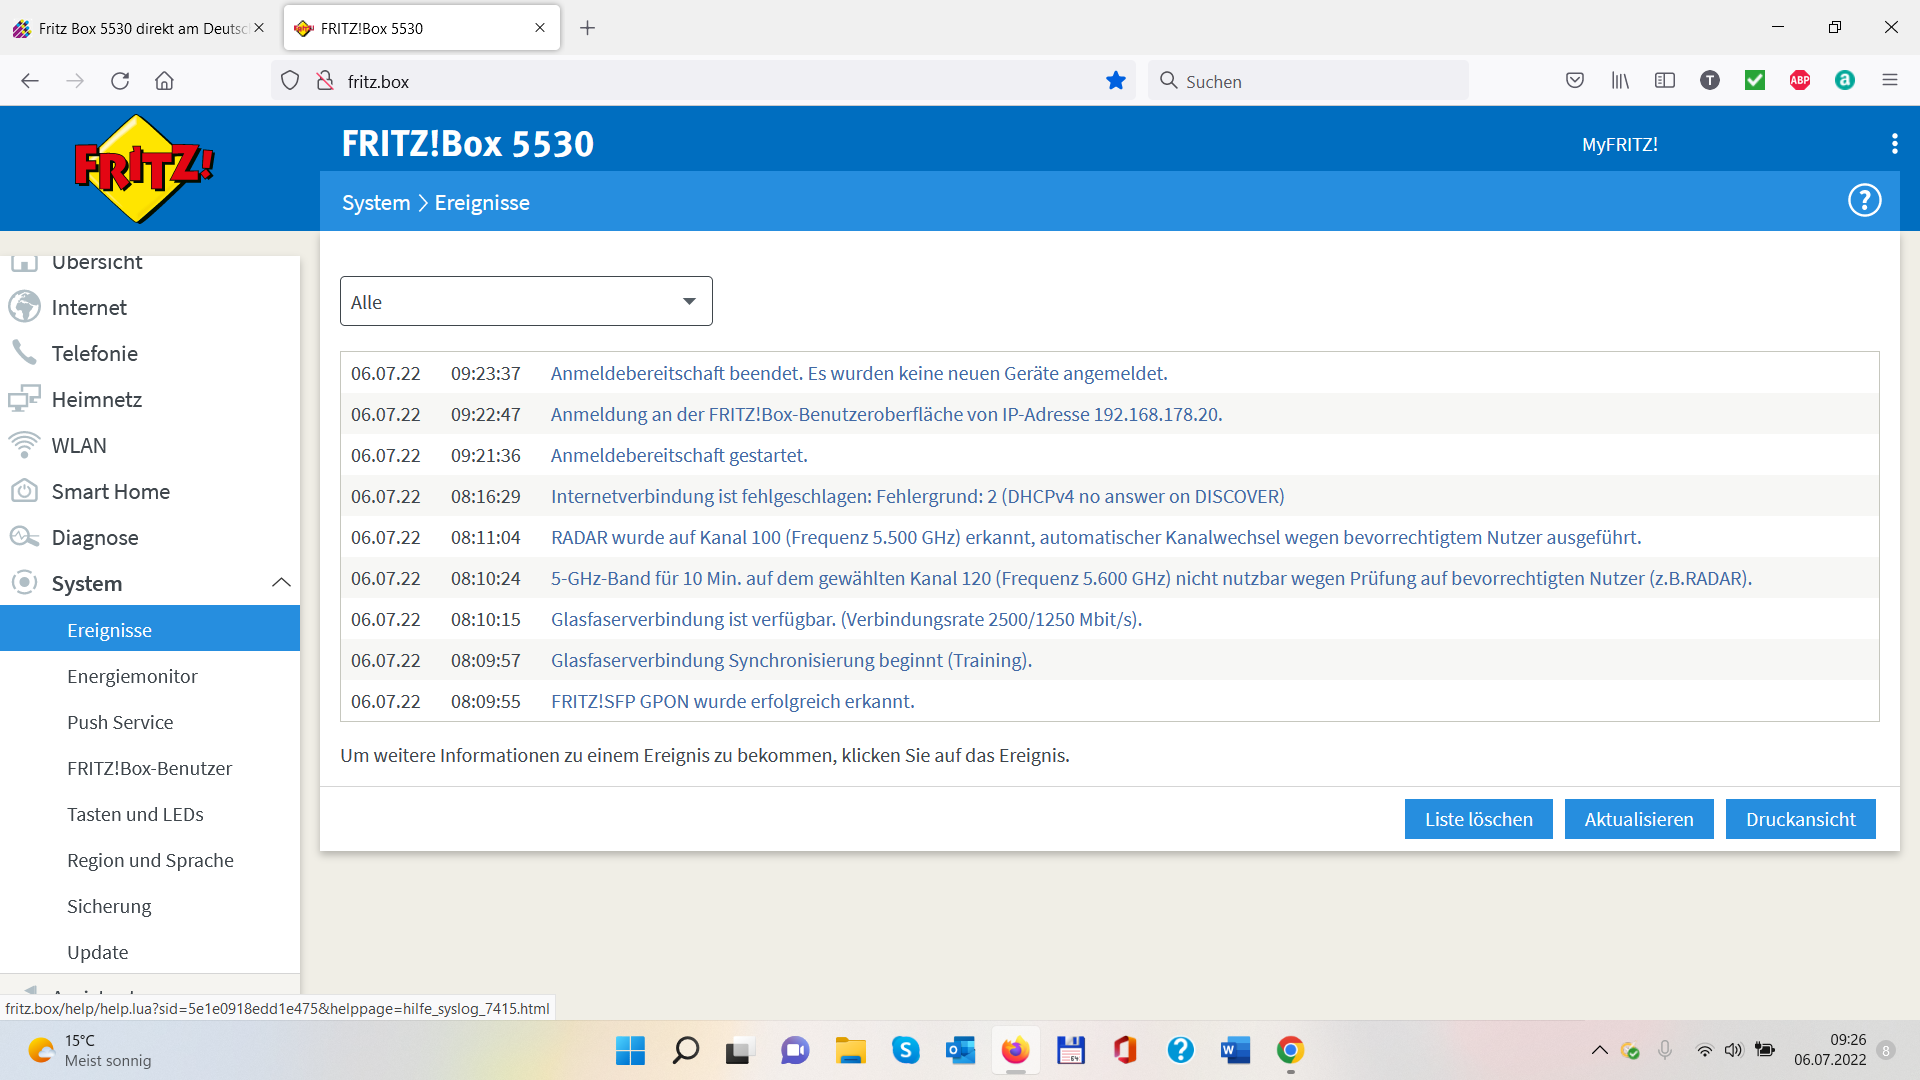The width and height of the screenshot is (1920, 1080).
Task: Open the three-dot options menu in header
Action: [x=1894, y=144]
